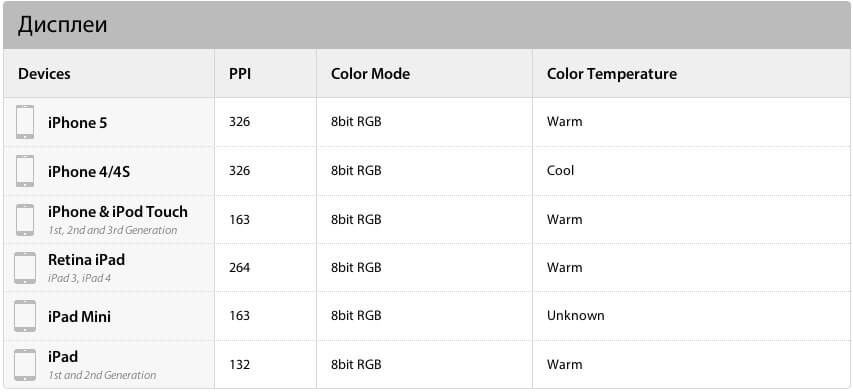
Task: Select the Color Temperature column header
Action: coord(612,73)
